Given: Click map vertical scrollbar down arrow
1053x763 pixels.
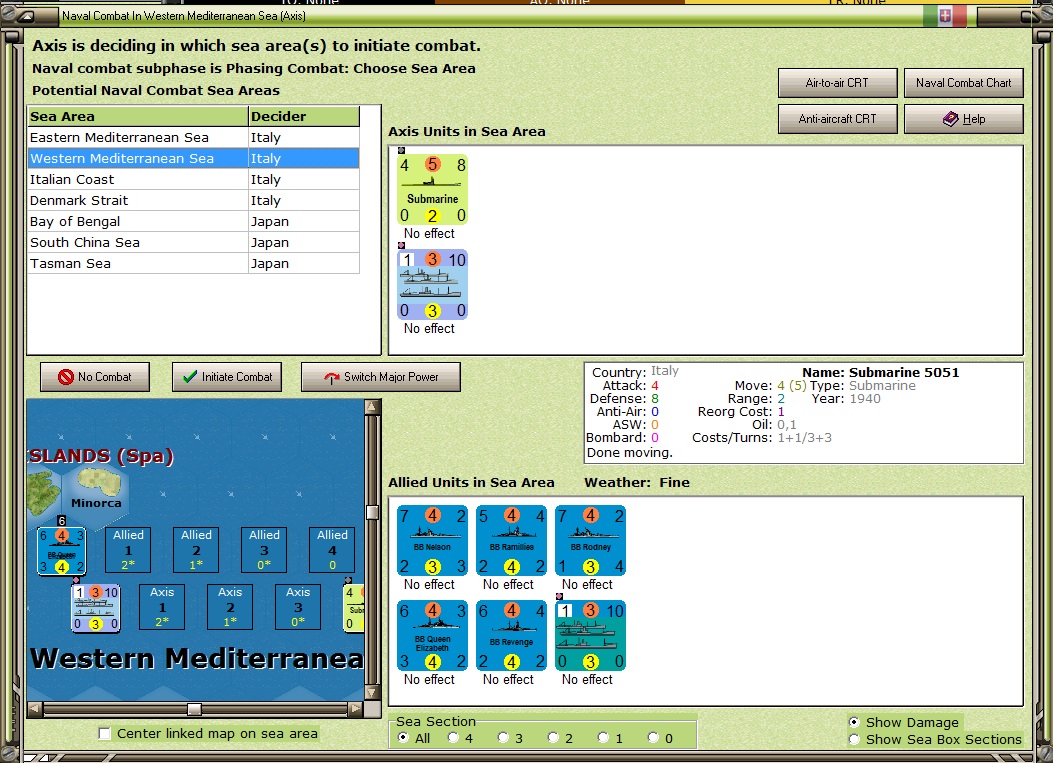Looking at the screenshot, I should (x=372, y=692).
